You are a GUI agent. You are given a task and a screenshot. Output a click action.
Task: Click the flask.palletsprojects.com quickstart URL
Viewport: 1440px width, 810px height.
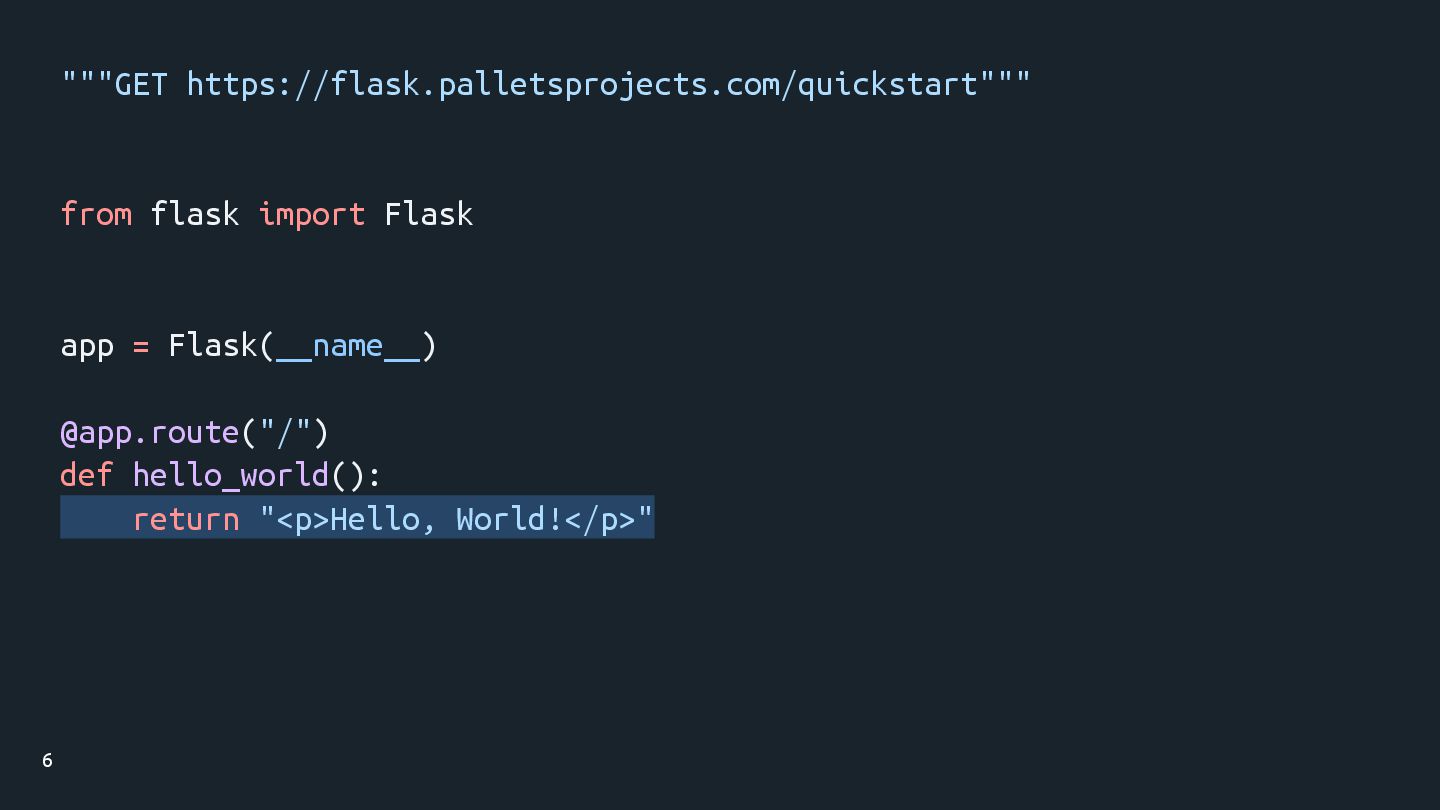(582, 85)
